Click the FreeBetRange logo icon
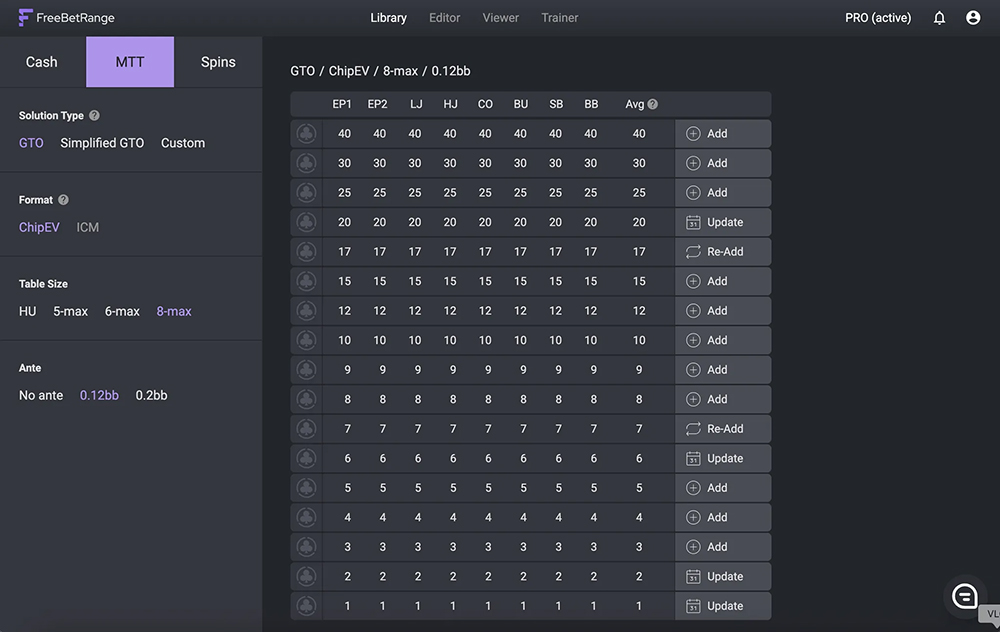The width and height of the screenshot is (1000, 632). (25, 18)
